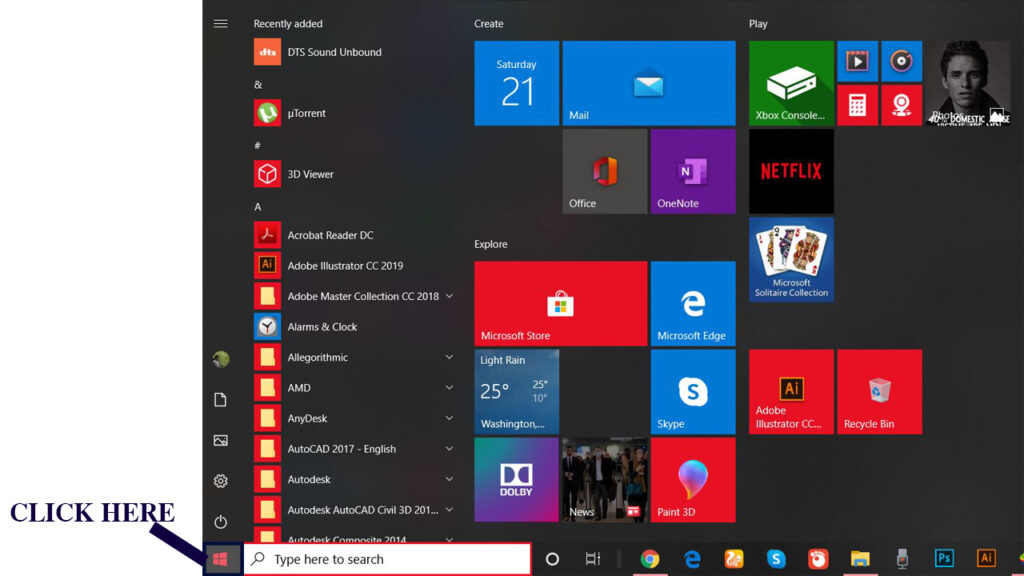This screenshot has height=576, width=1024.
Task: Open the Settings gear in the sidebar
Action: (220, 480)
